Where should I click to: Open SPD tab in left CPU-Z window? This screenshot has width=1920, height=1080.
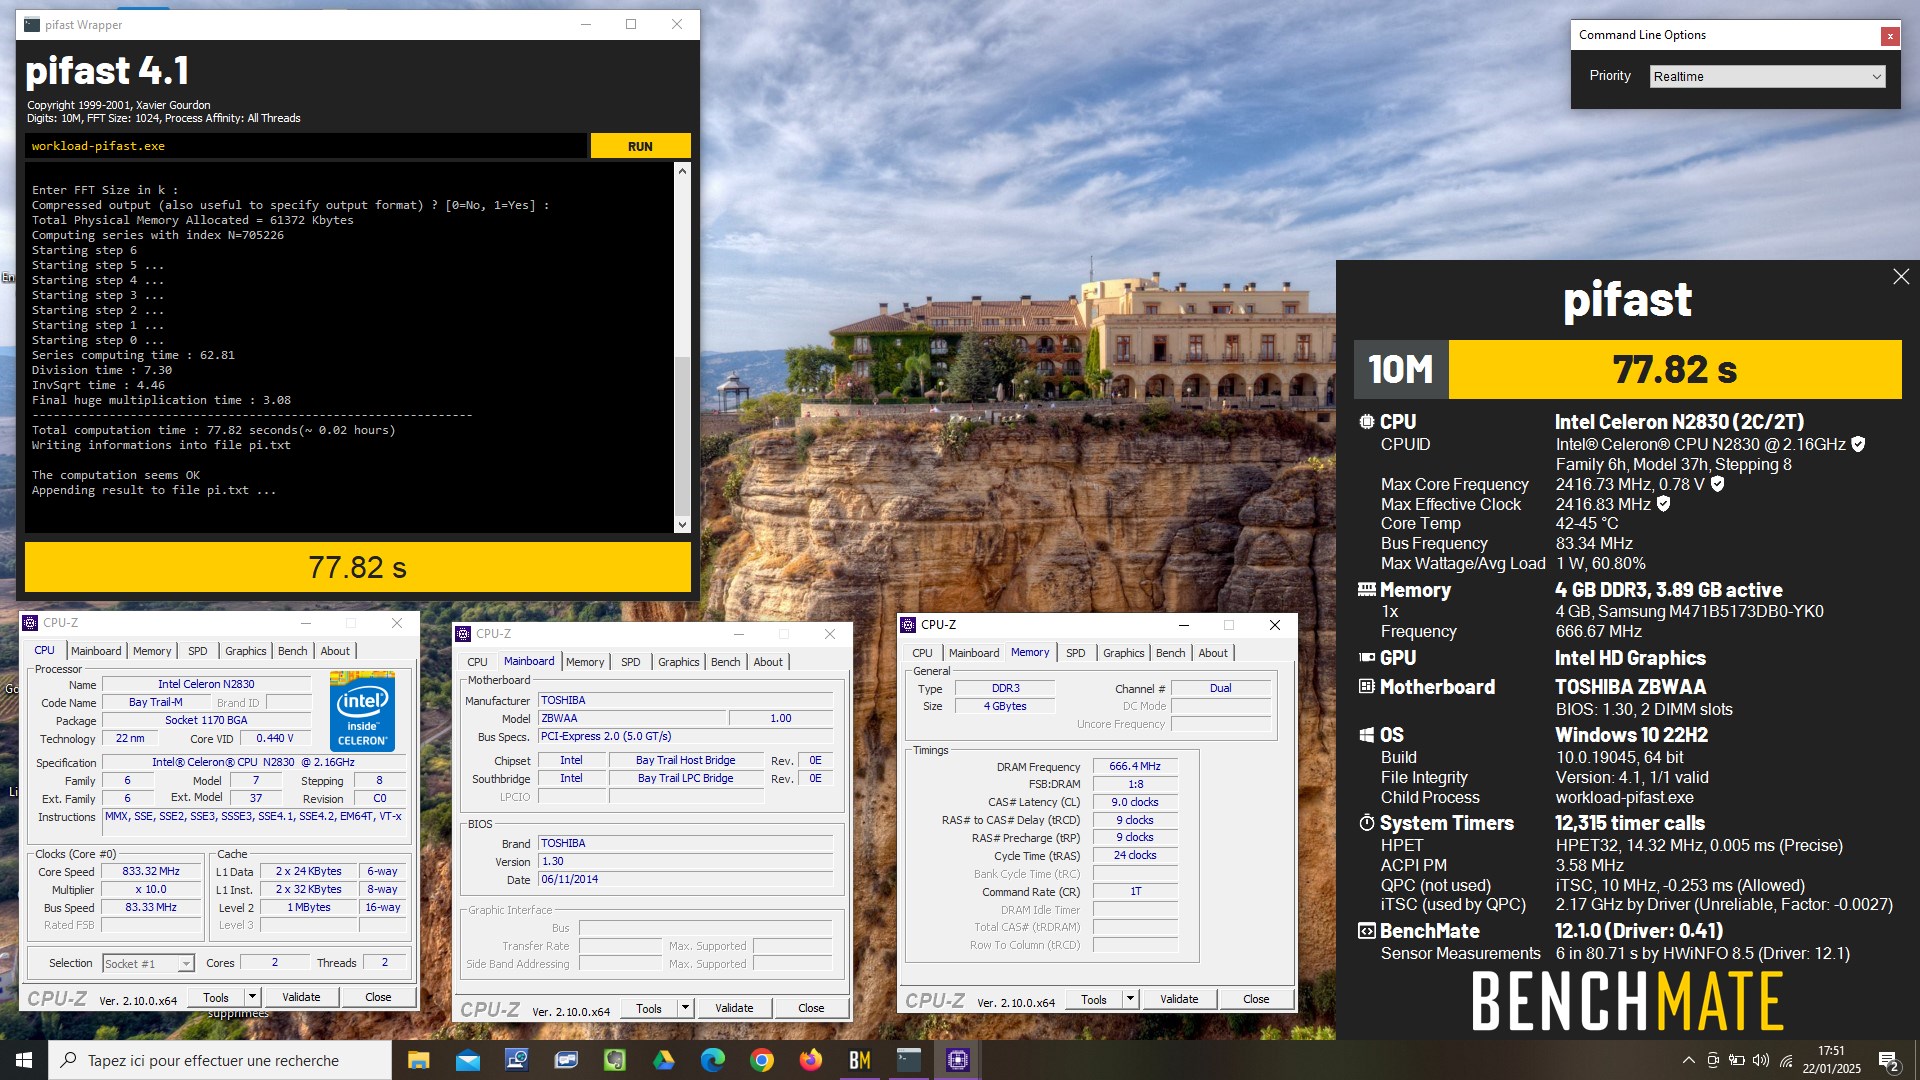coord(198,651)
